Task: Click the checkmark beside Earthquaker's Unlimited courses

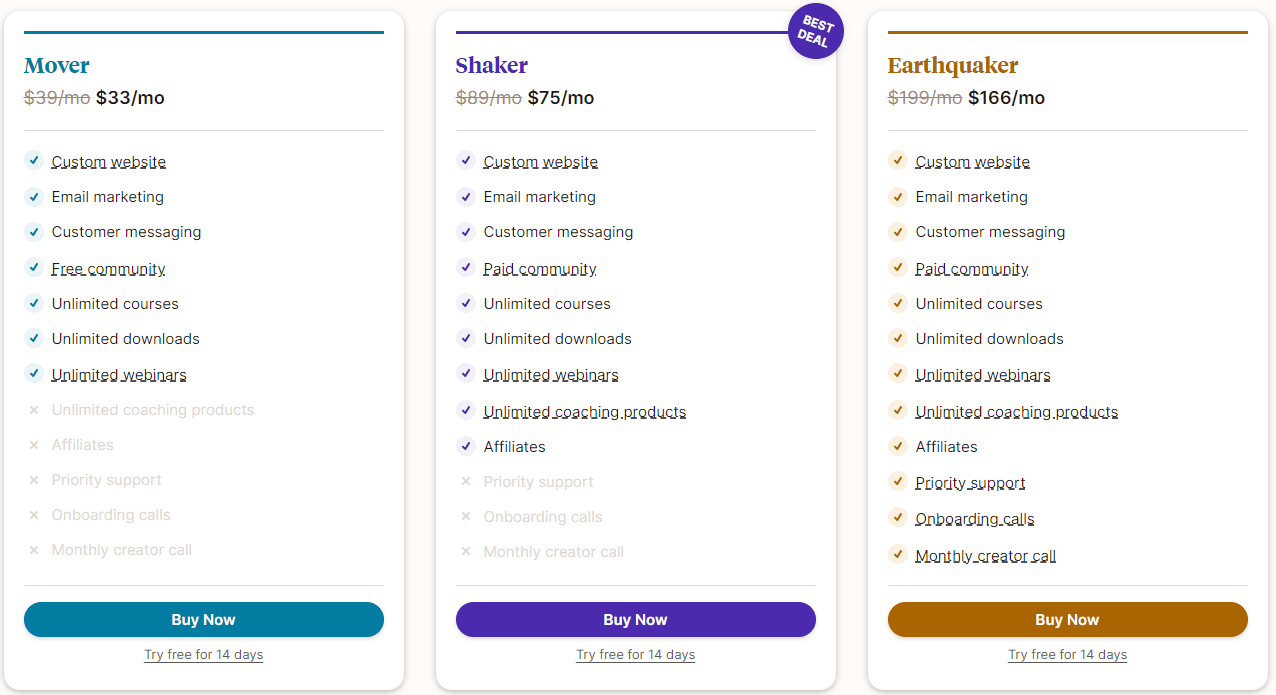Action: coord(898,303)
